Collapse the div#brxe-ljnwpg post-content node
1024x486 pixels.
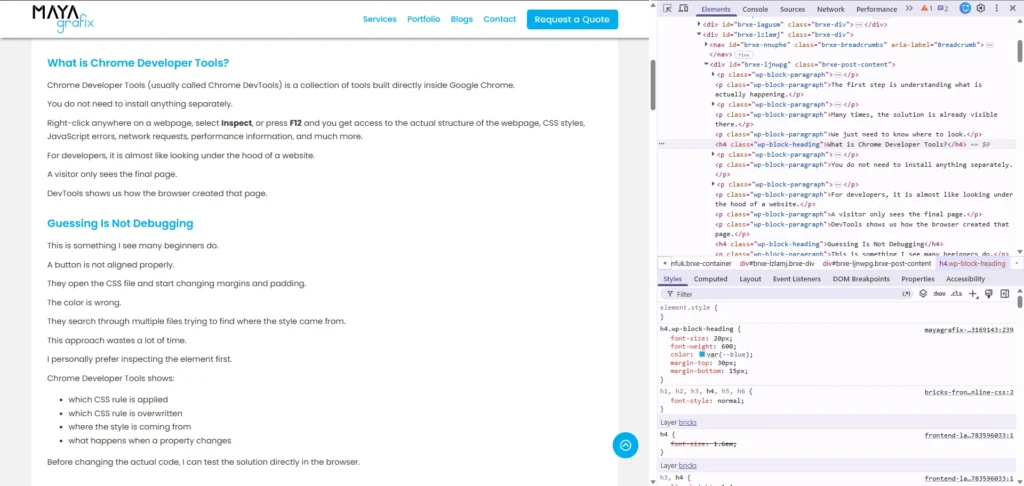click(x=706, y=65)
